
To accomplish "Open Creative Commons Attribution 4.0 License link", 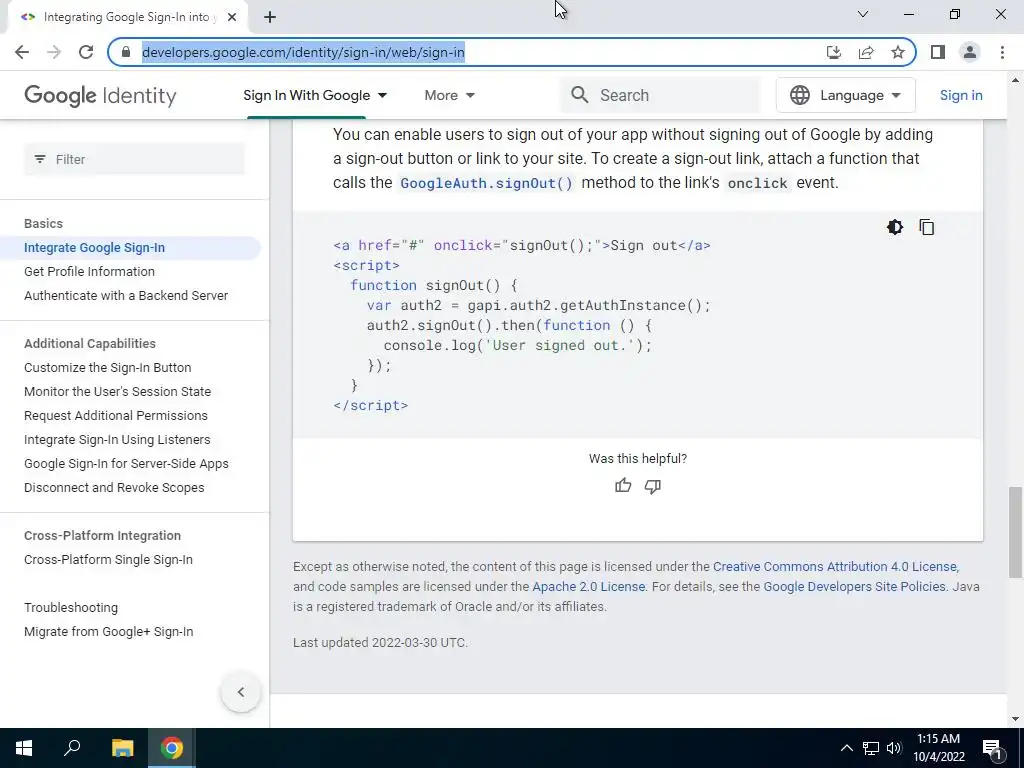I will 835,567.
